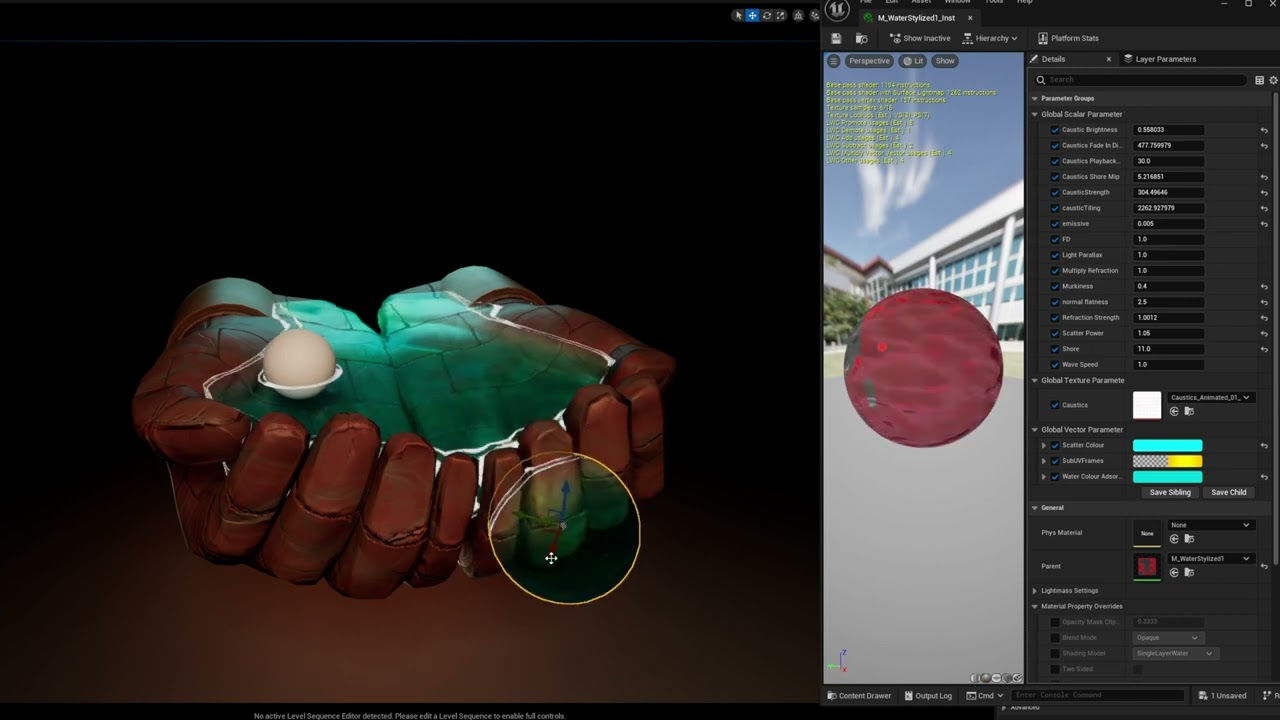Open the Scatter Colour cyan color swatch
Viewport: 1280px width, 720px height.
1167,446
